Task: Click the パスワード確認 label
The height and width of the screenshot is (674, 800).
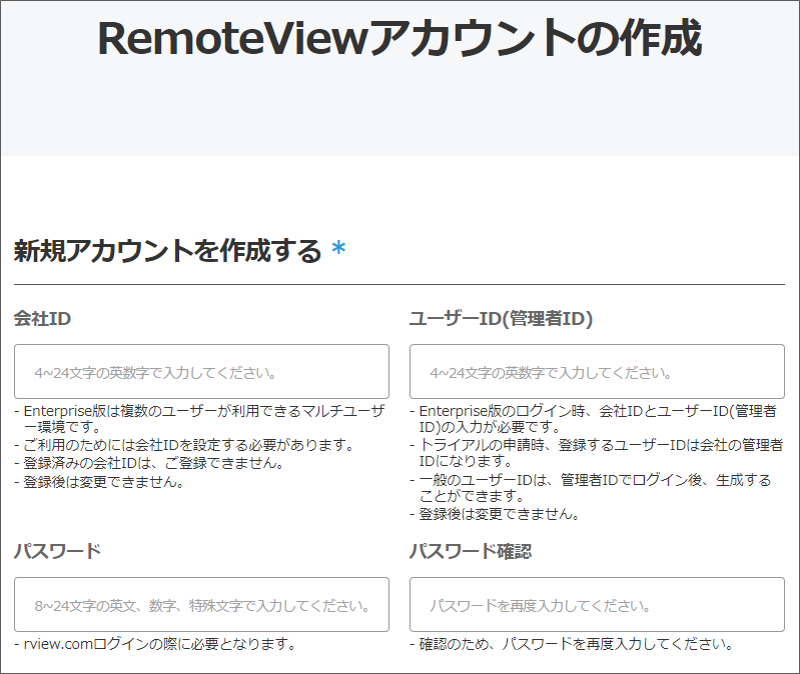Action: coord(470,551)
